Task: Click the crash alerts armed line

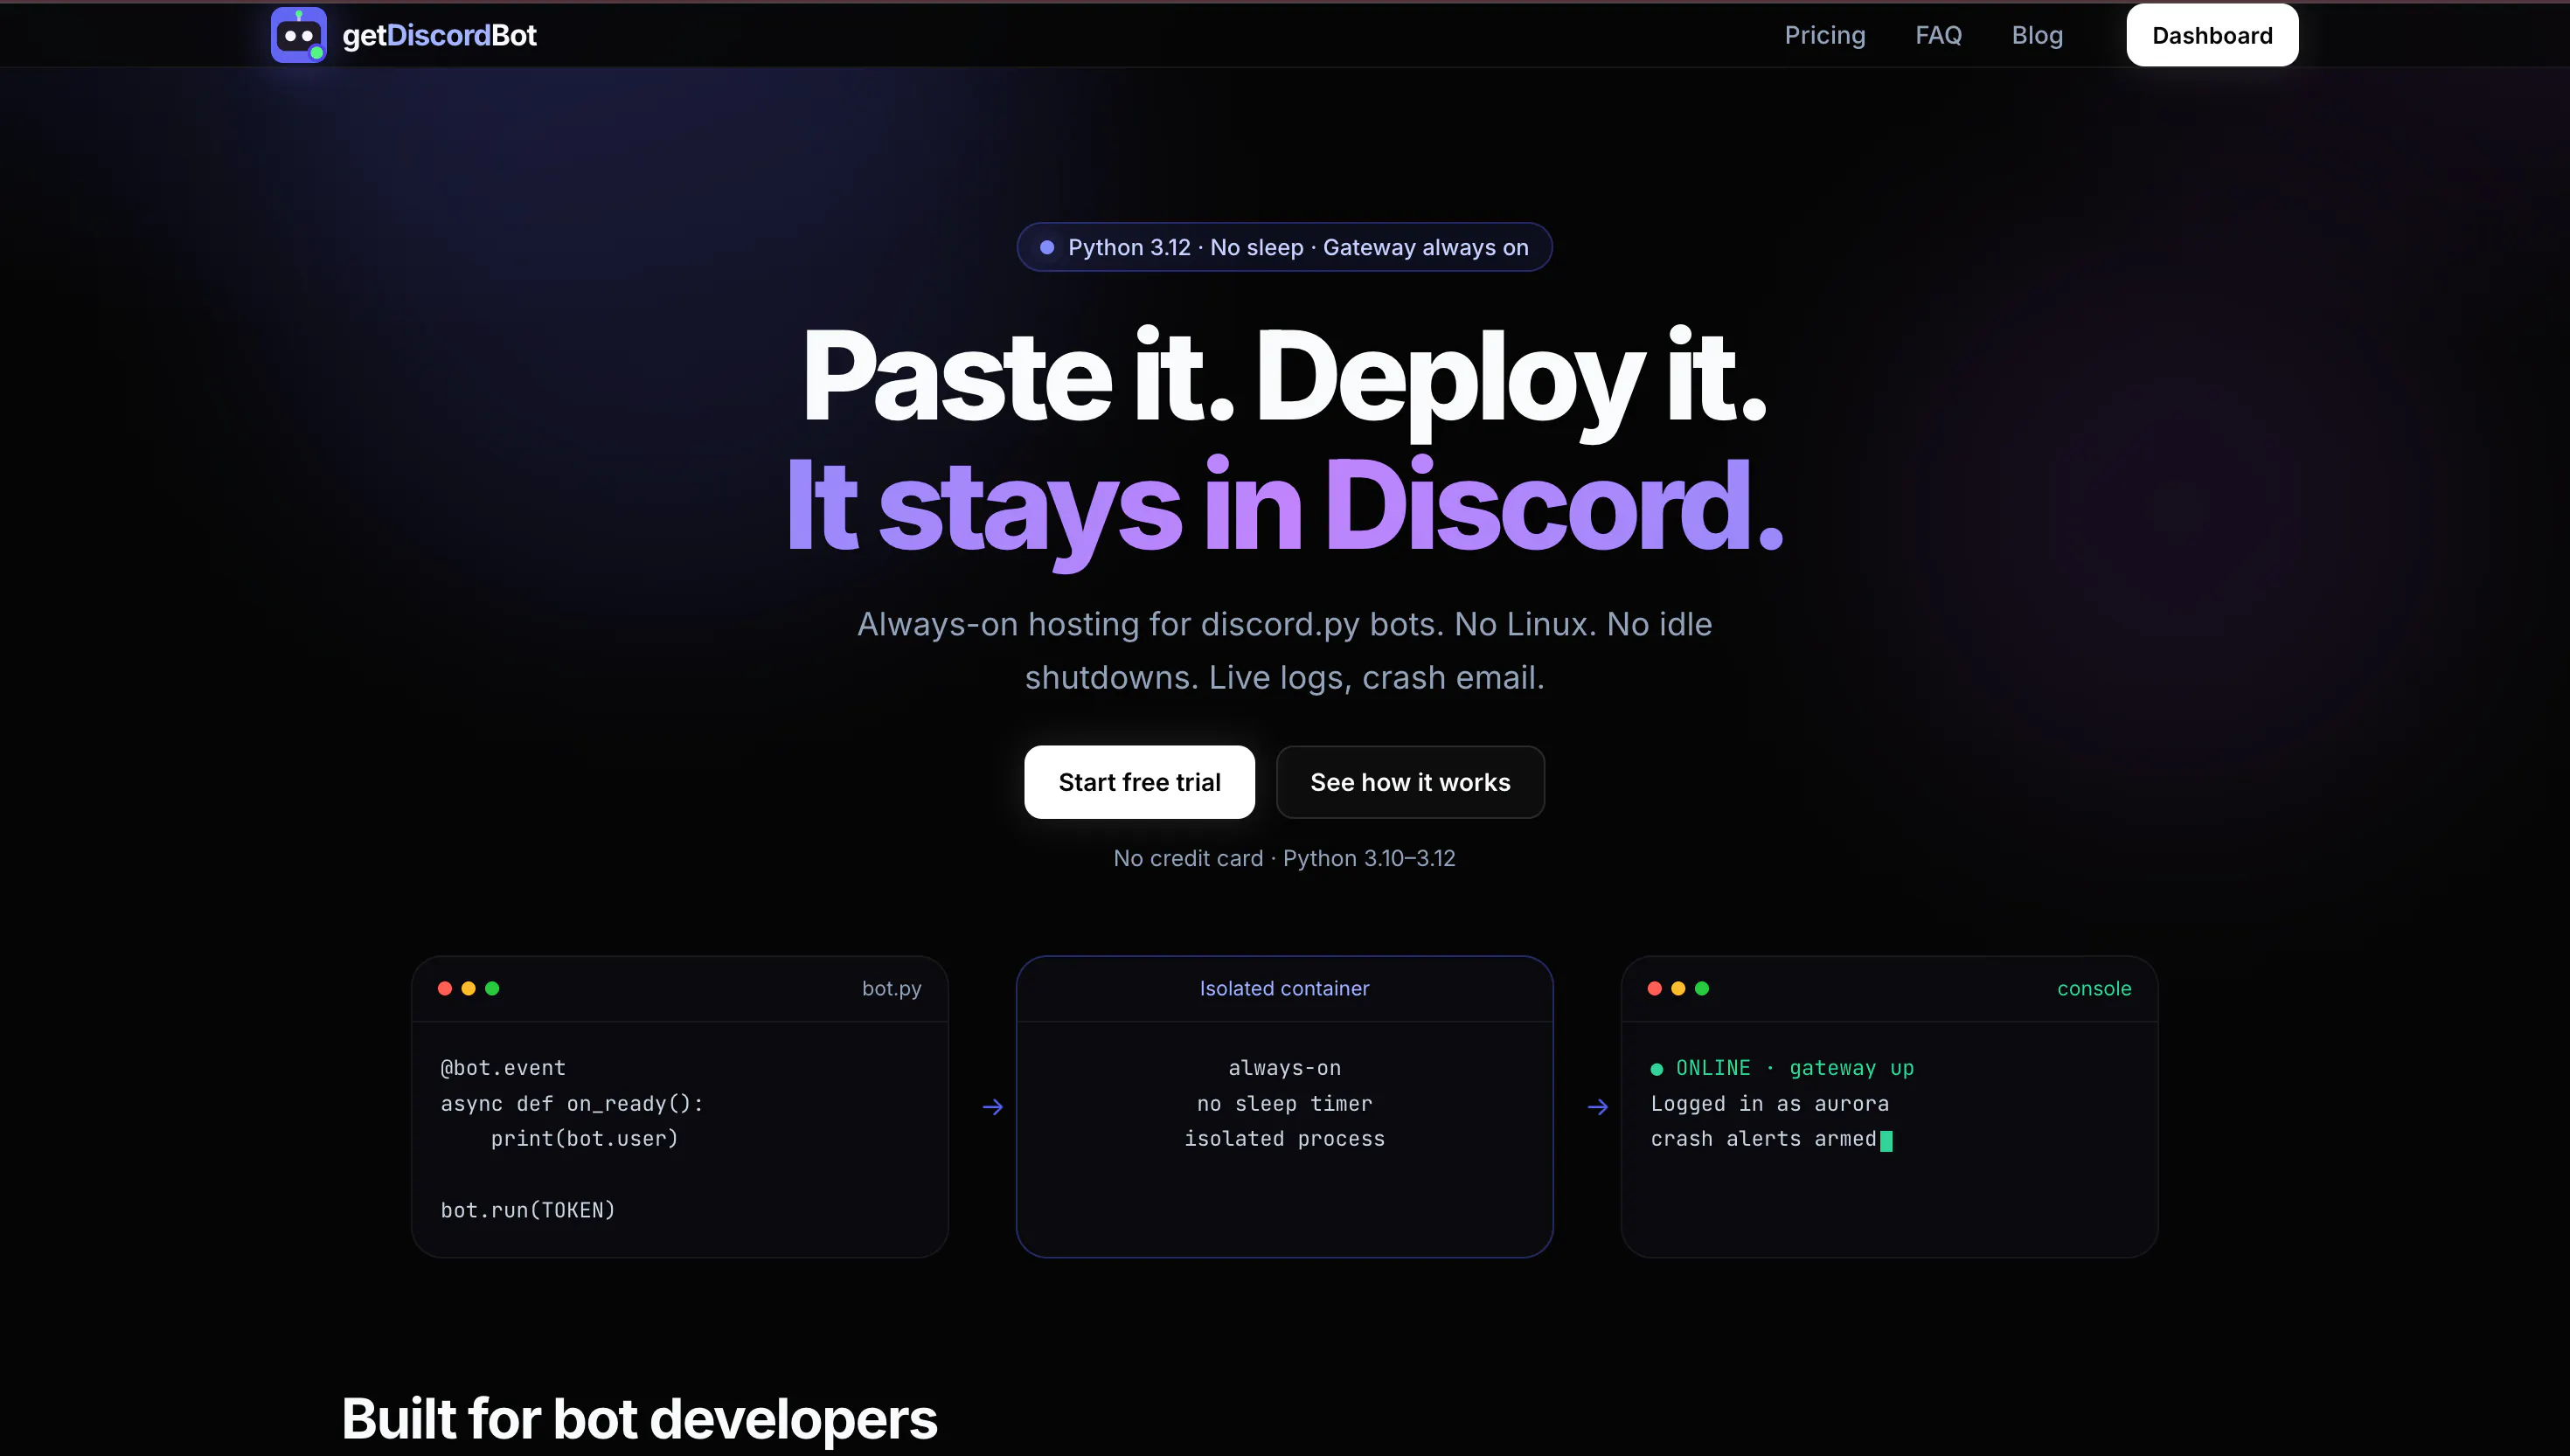Action: 1770,1139
